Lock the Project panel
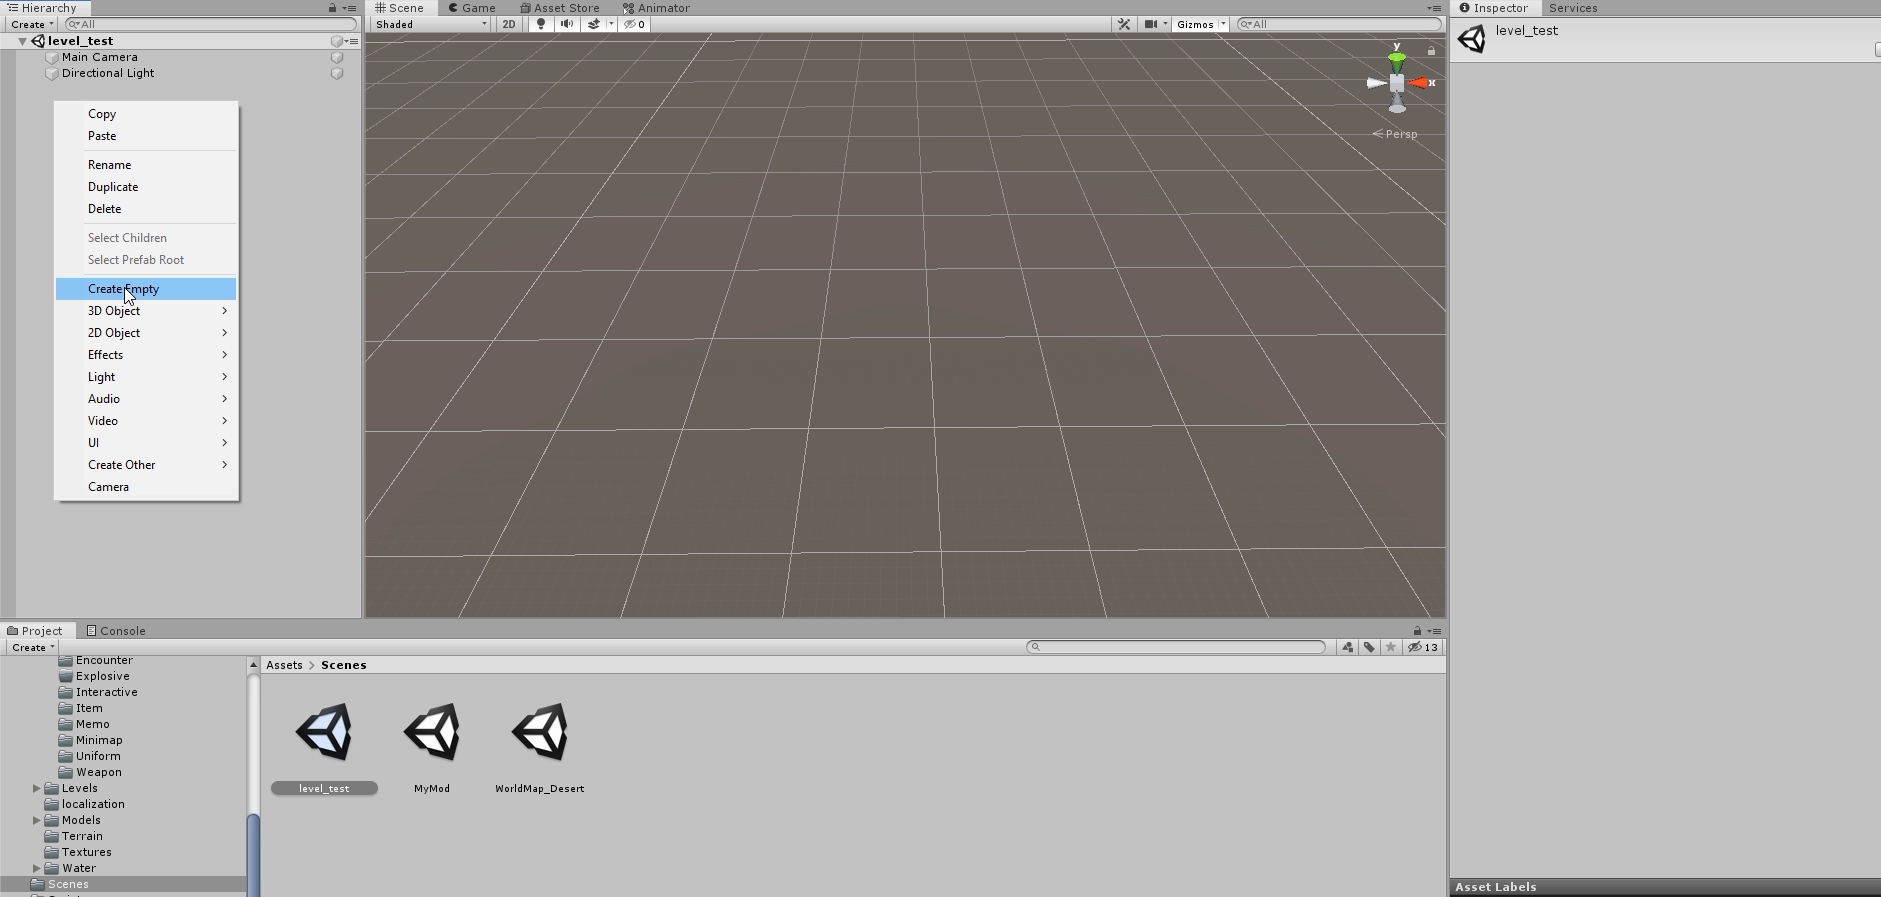The width and height of the screenshot is (1881, 897). (x=1417, y=631)
